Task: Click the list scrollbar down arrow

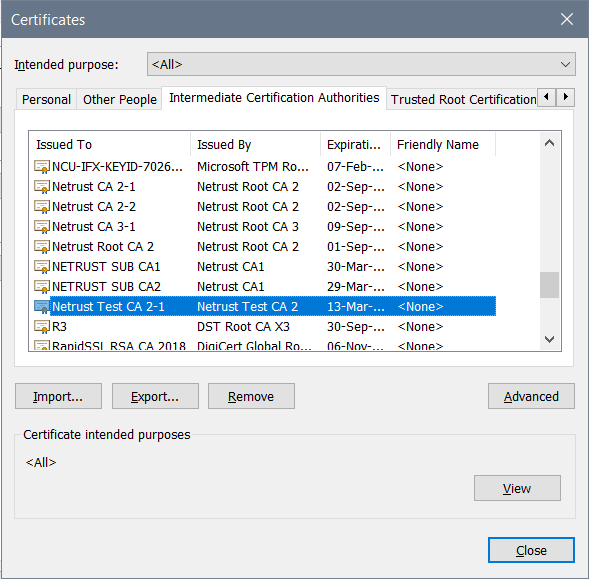Action: [550, 339]
